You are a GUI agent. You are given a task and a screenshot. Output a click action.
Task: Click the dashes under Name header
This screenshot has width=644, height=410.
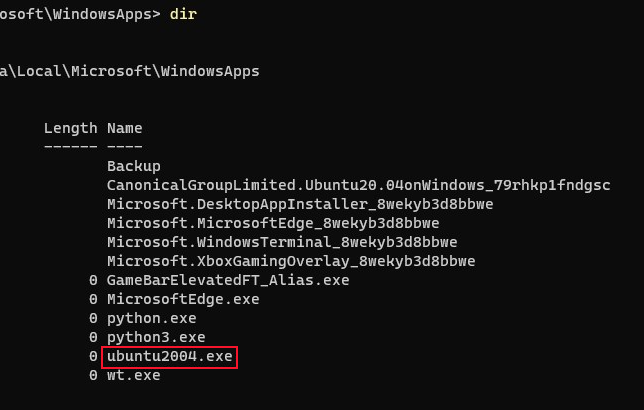click(x=125, y=146)
